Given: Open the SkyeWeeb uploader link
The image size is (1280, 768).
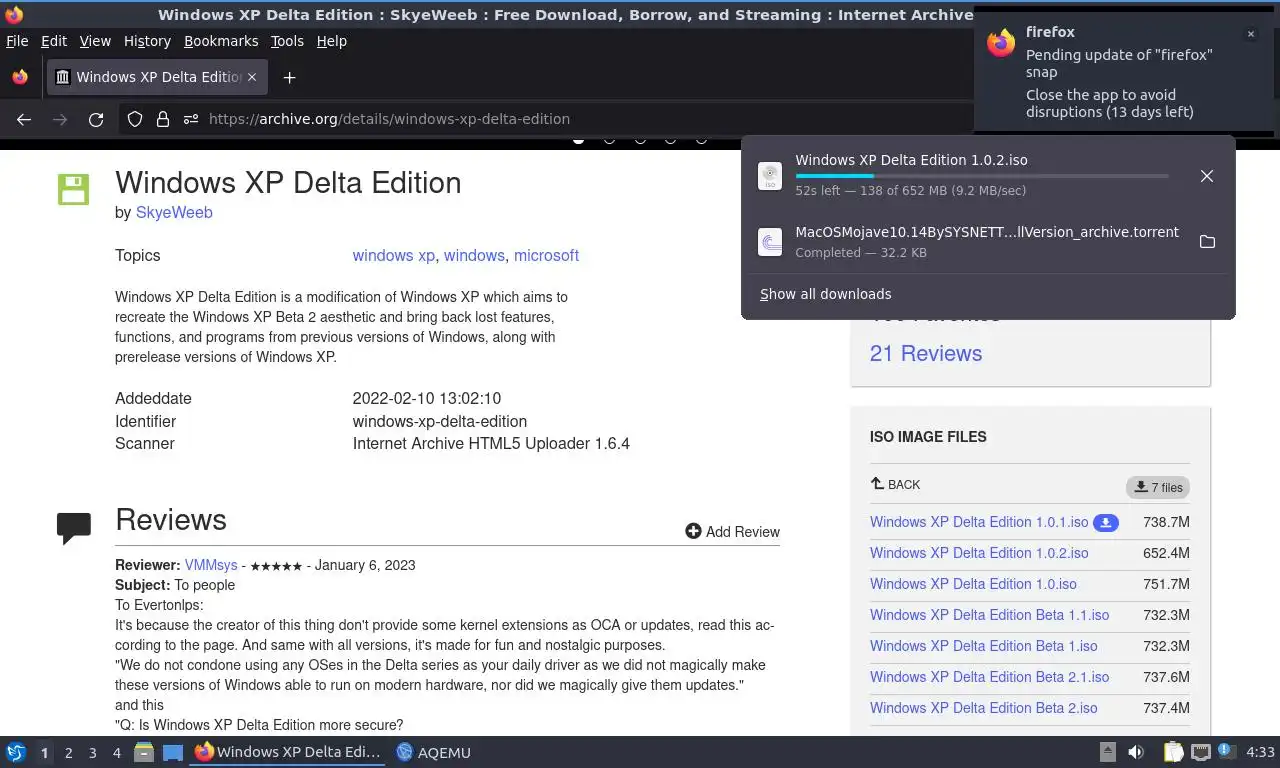Looking at the screenshot, I should pos(174,212).
